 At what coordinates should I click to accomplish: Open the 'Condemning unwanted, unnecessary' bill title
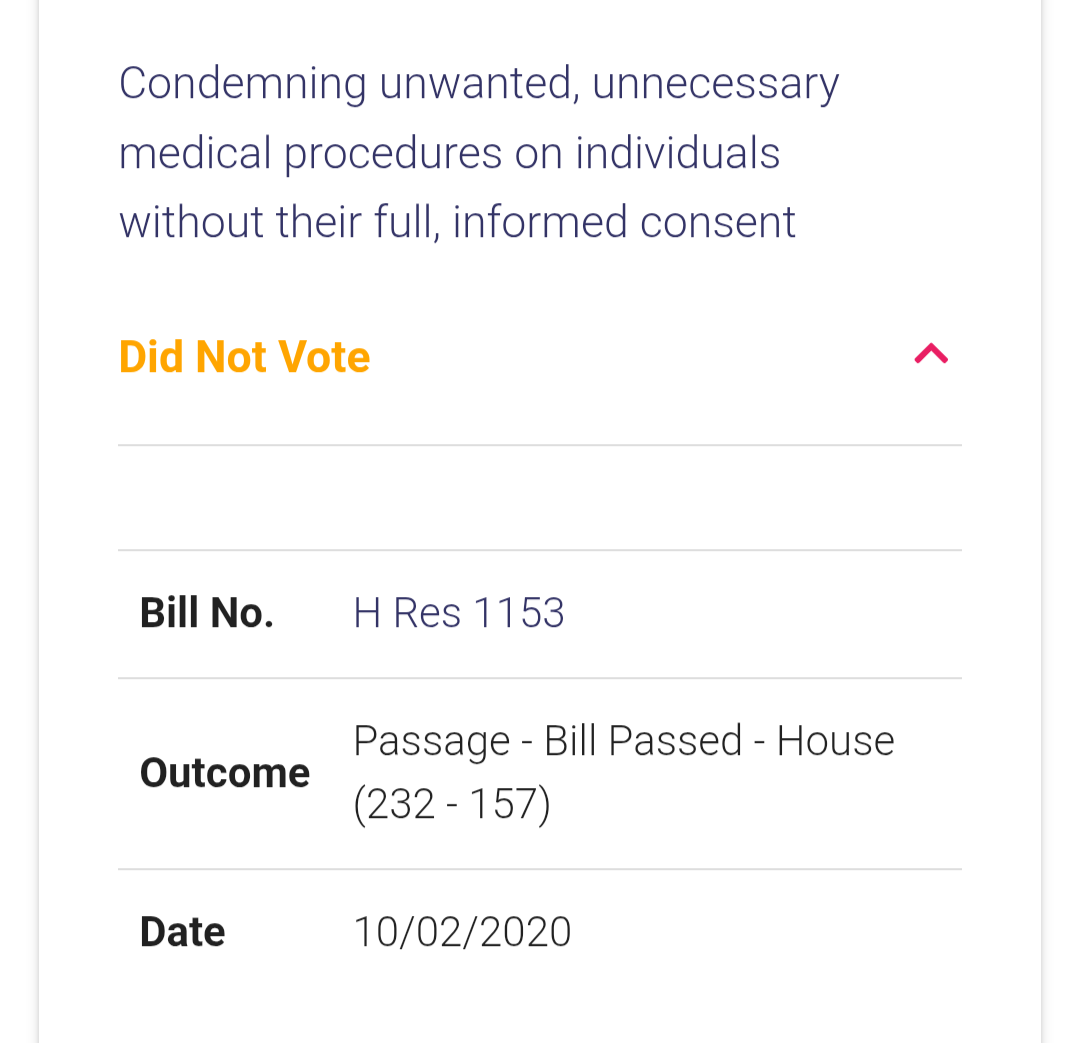pos(478,84)
